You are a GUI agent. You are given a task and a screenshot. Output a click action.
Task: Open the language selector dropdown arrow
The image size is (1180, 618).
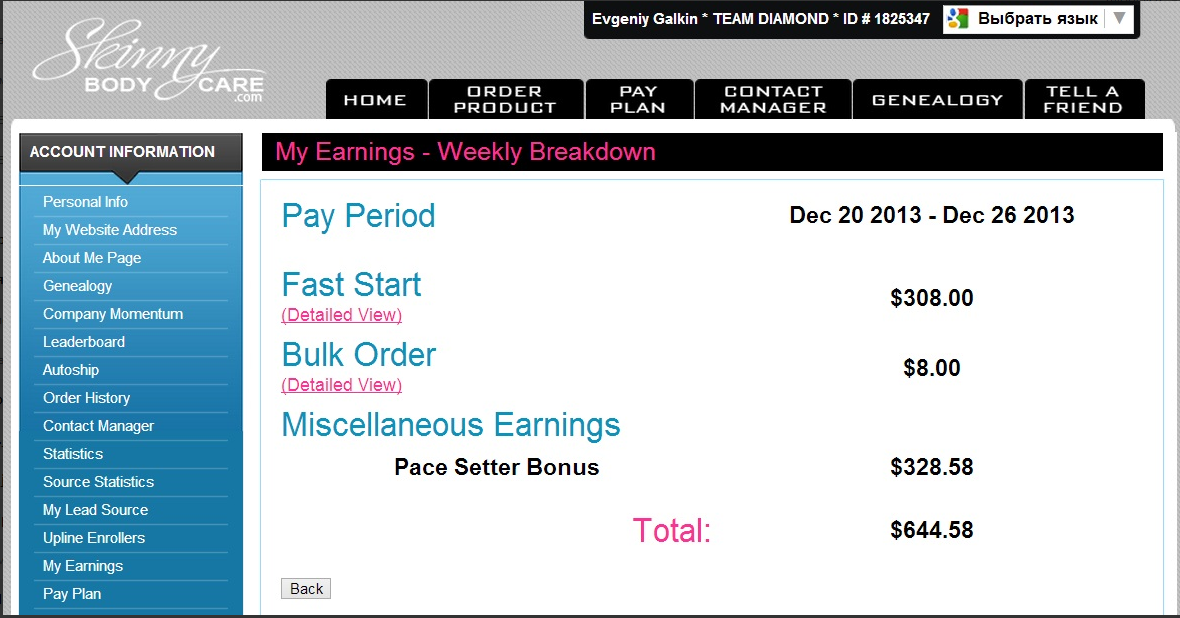click(x=1119, y=18)
